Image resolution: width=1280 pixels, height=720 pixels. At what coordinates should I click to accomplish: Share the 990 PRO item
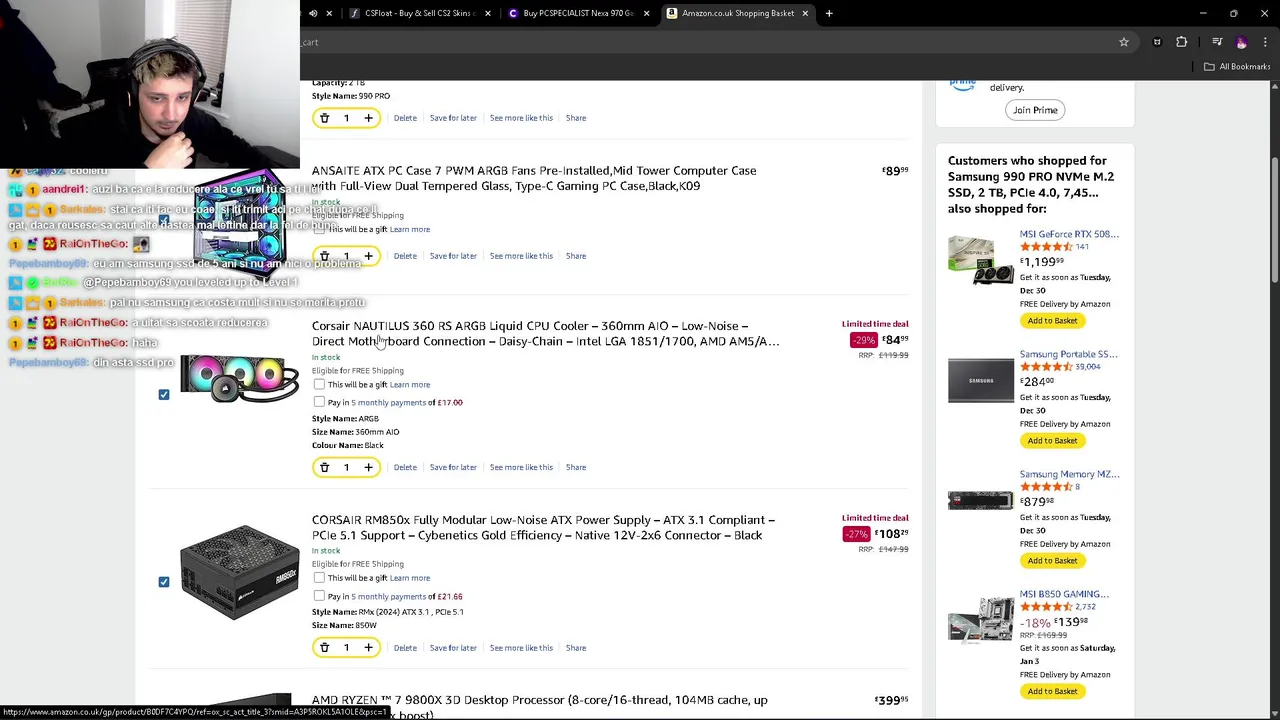[576, 118]
